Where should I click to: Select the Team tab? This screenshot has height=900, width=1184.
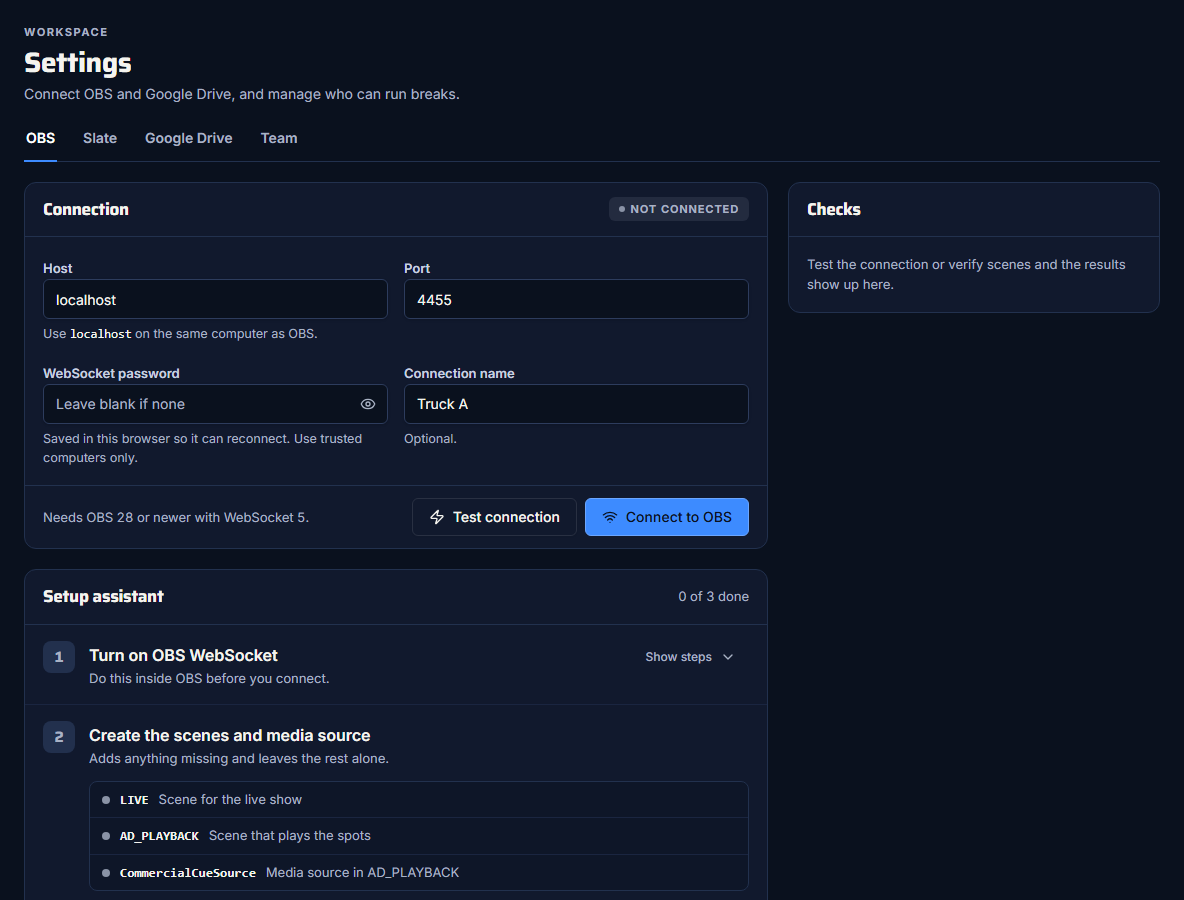[279, 138]
